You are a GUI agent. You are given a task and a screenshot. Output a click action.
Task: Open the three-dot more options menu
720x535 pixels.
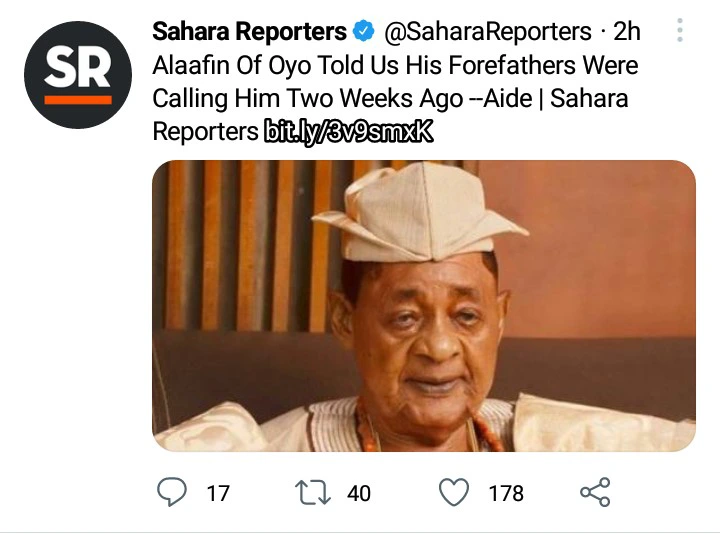point(680,31)
